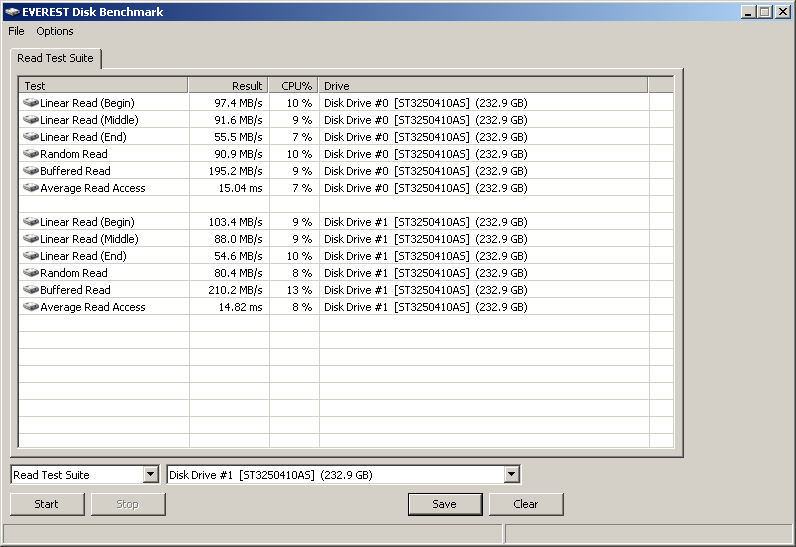The image size is (796, 547).
Task: Click the Disk Drive #1 combo box text
Action: tap(271, 475)
